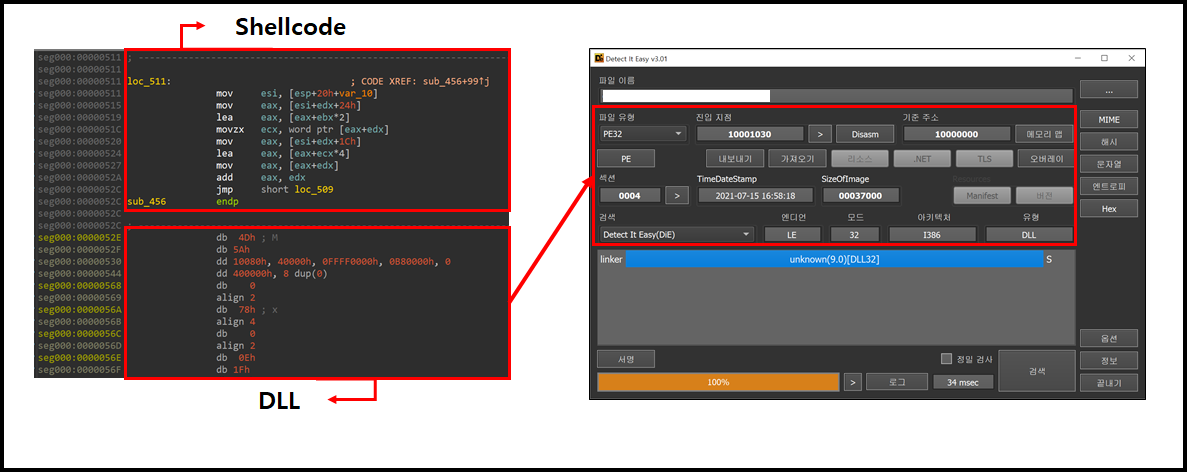
Task: Enable the 정밀 검사 checkbox
Action: tap(946, 359)
